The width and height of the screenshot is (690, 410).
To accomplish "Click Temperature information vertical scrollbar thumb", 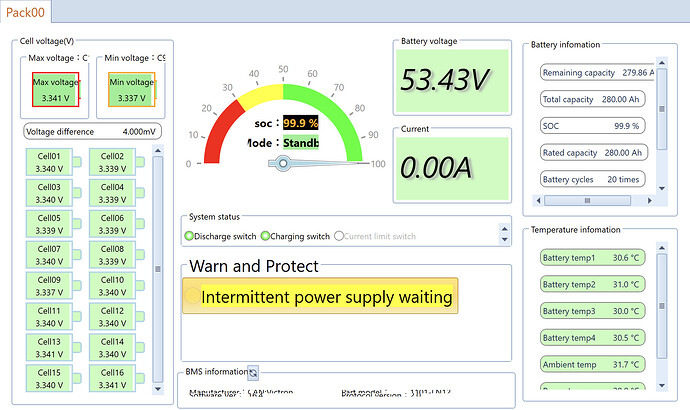I will pos(661,306).
